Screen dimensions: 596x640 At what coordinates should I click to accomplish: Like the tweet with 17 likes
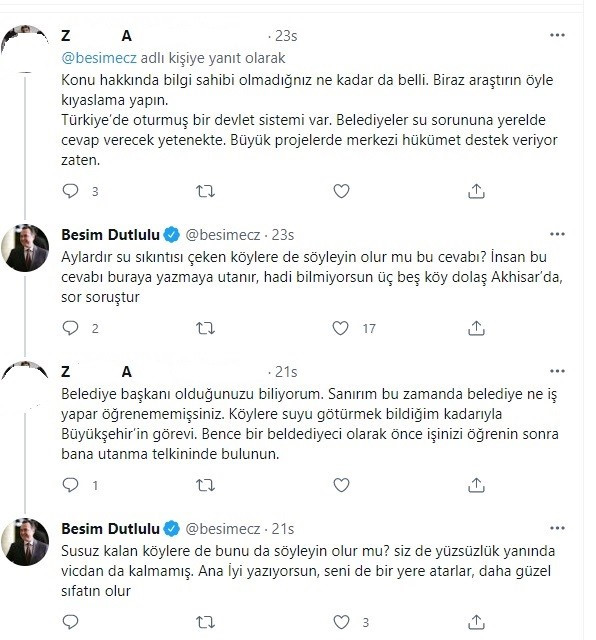pos(340,328)
